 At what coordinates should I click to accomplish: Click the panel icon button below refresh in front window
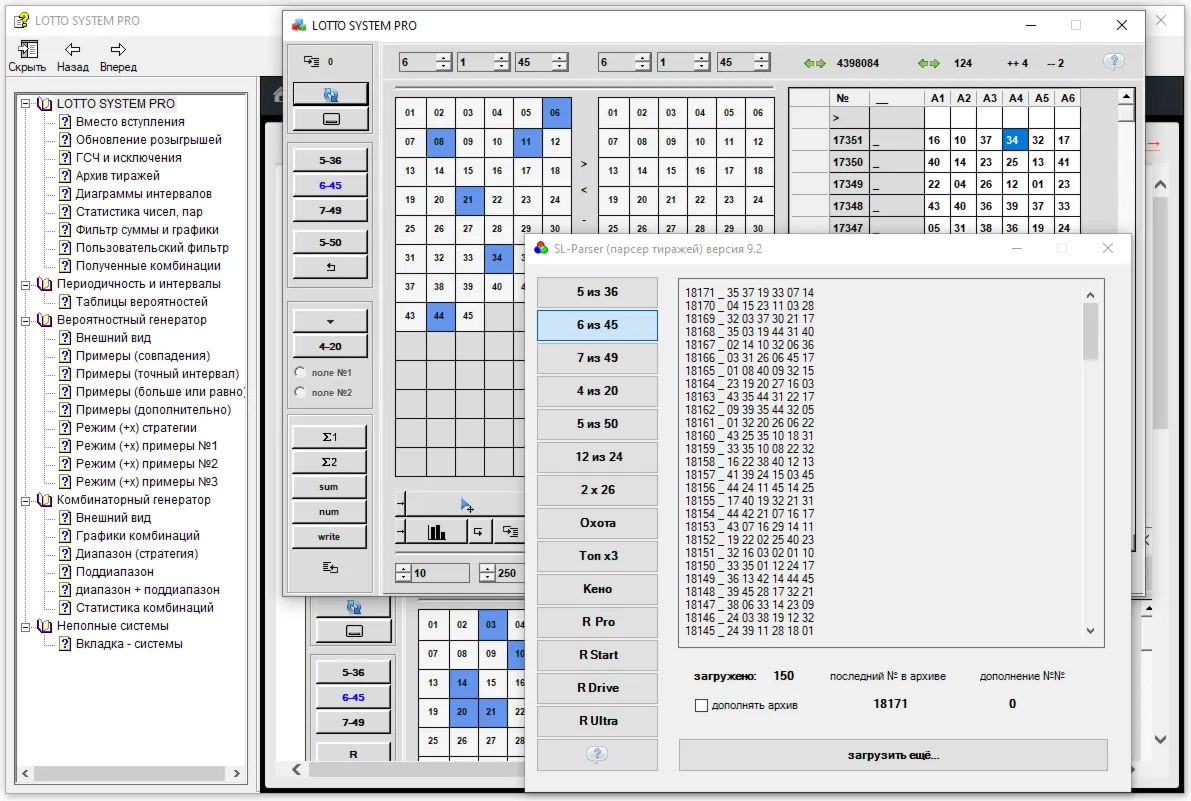coord(330,119)
